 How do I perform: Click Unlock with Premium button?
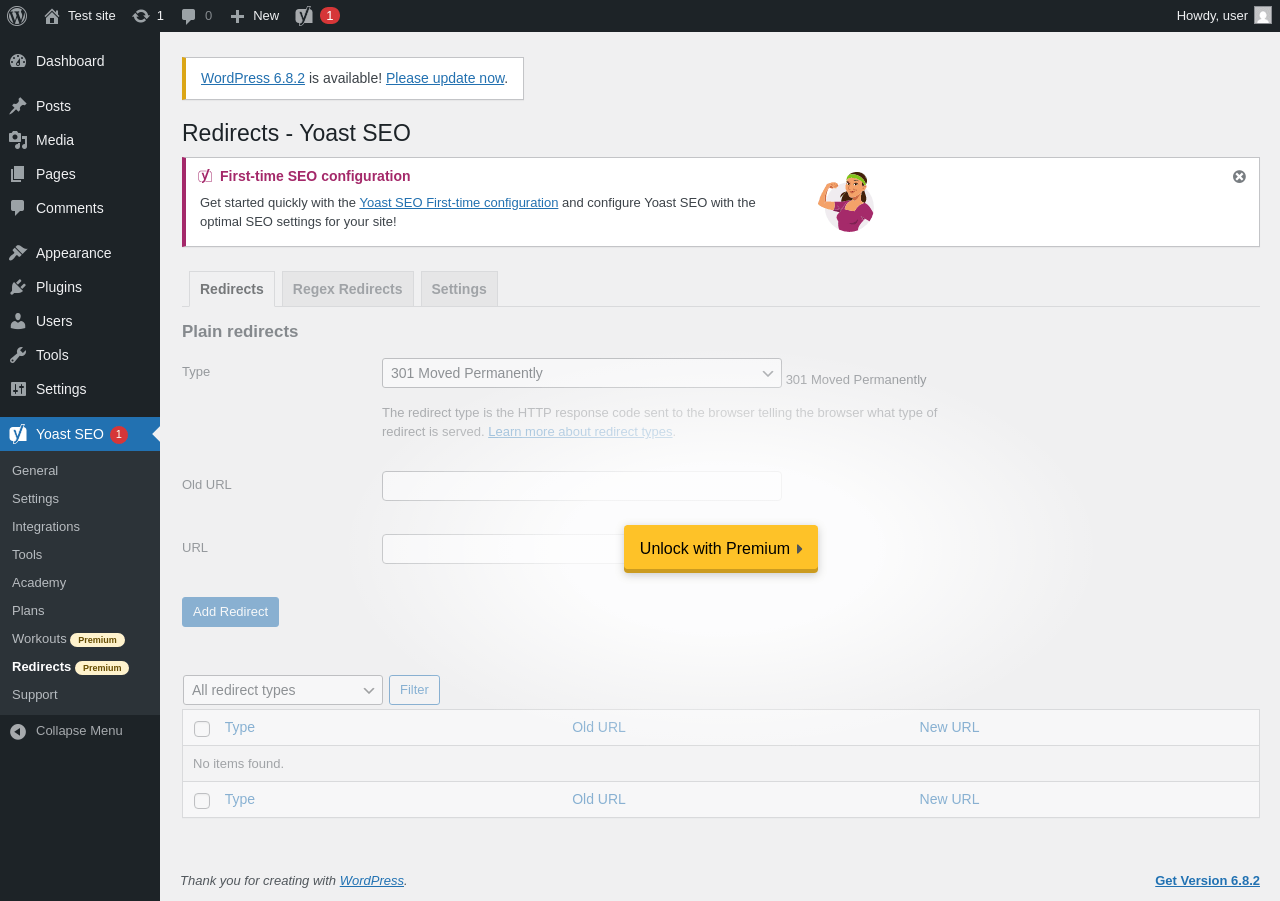click(x=721, y=548)
